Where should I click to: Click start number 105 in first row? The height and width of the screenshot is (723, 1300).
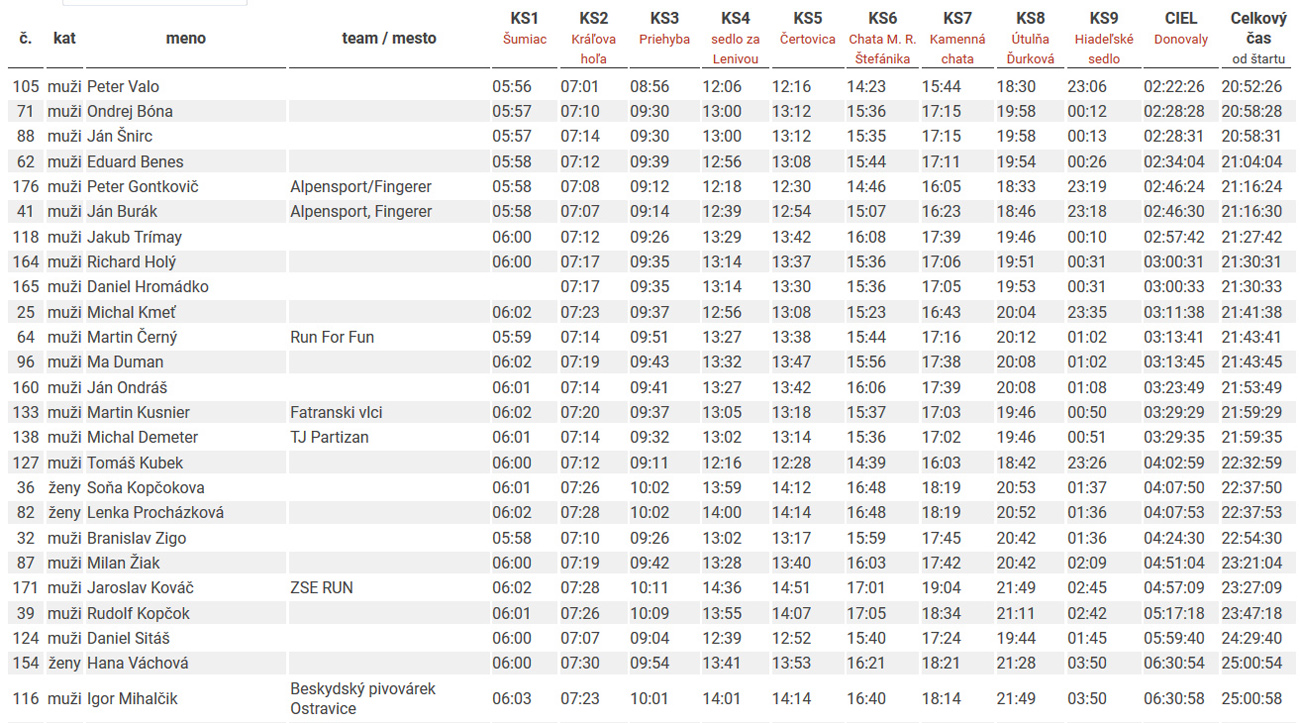[26, 87]
